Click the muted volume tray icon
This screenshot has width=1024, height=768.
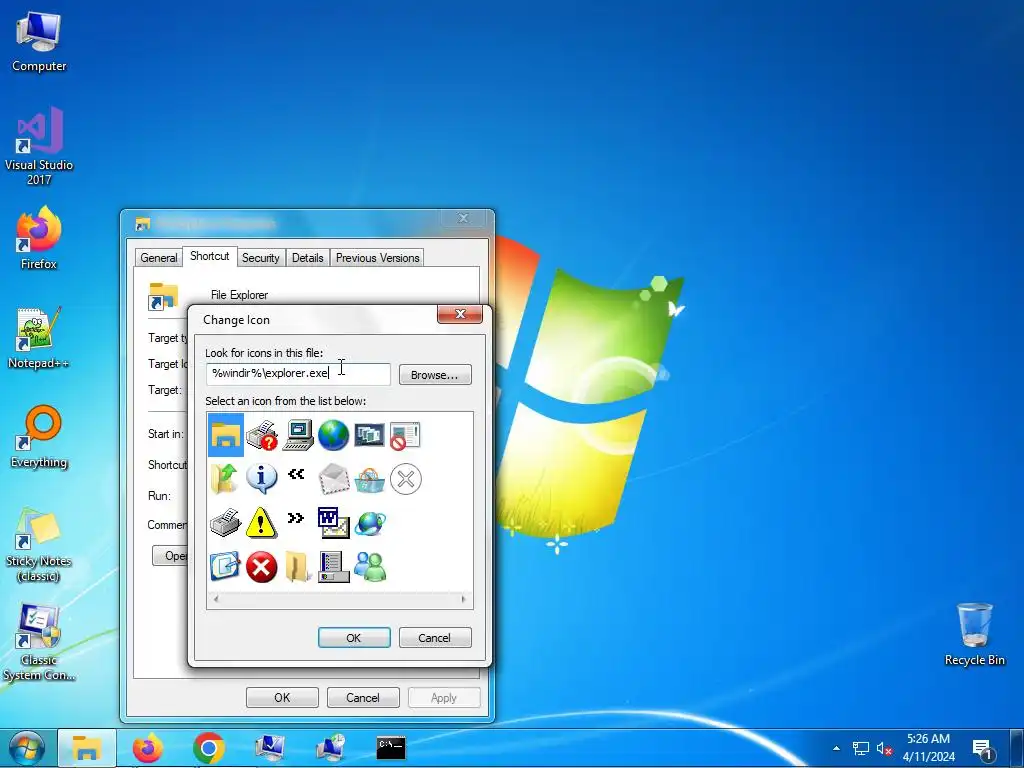(884, 748)
